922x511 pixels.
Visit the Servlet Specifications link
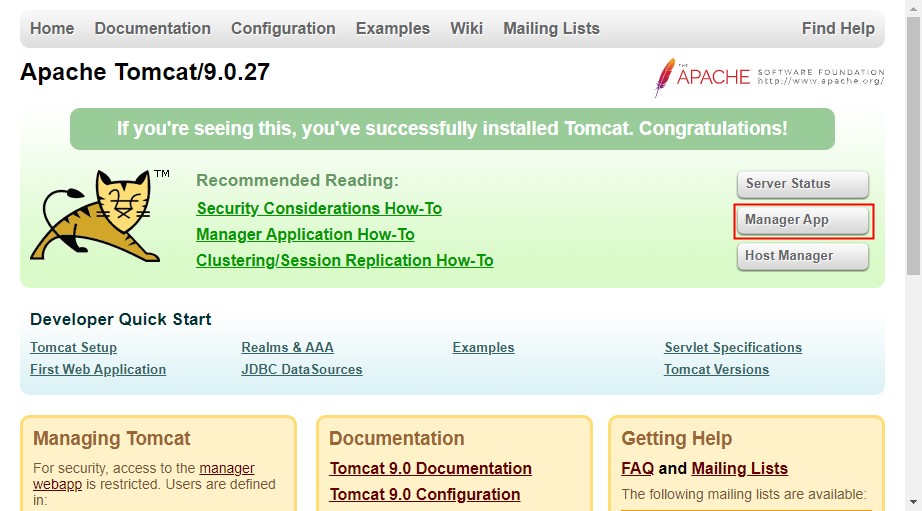pos(732,348)
